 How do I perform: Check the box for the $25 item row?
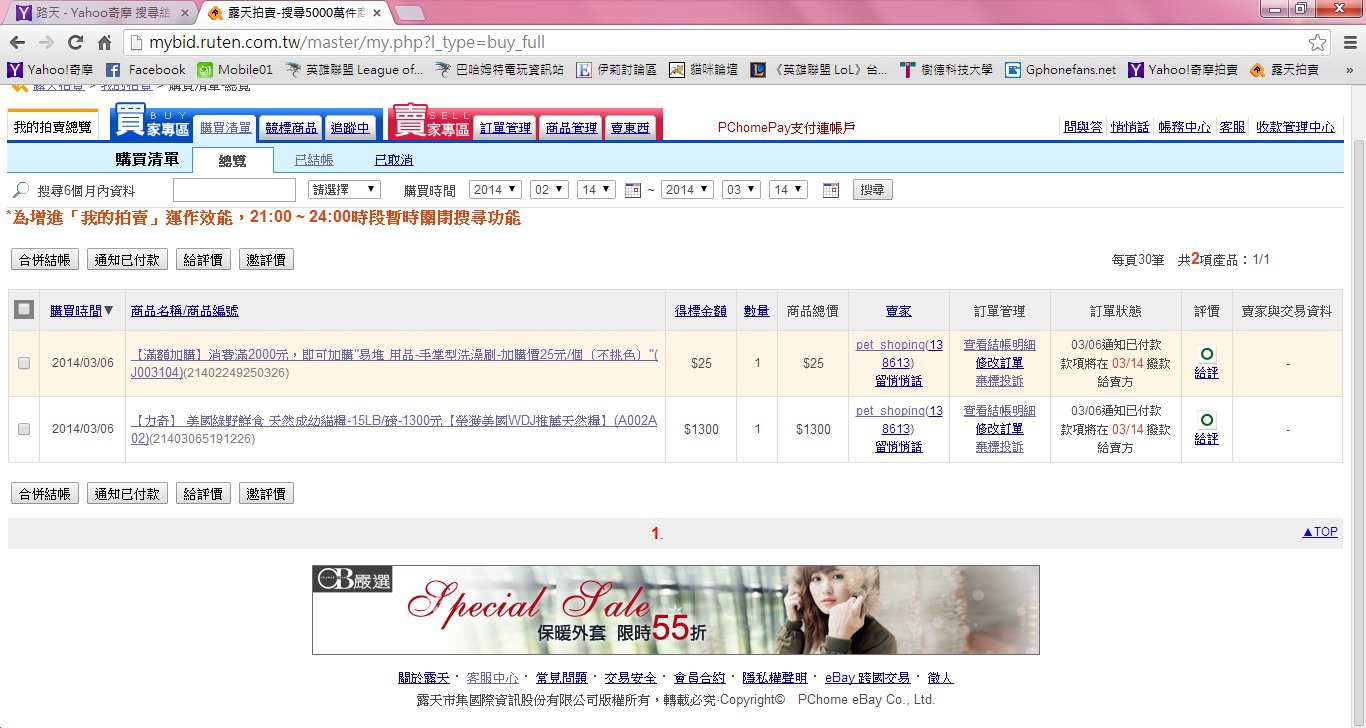click(x=24, y=363)
